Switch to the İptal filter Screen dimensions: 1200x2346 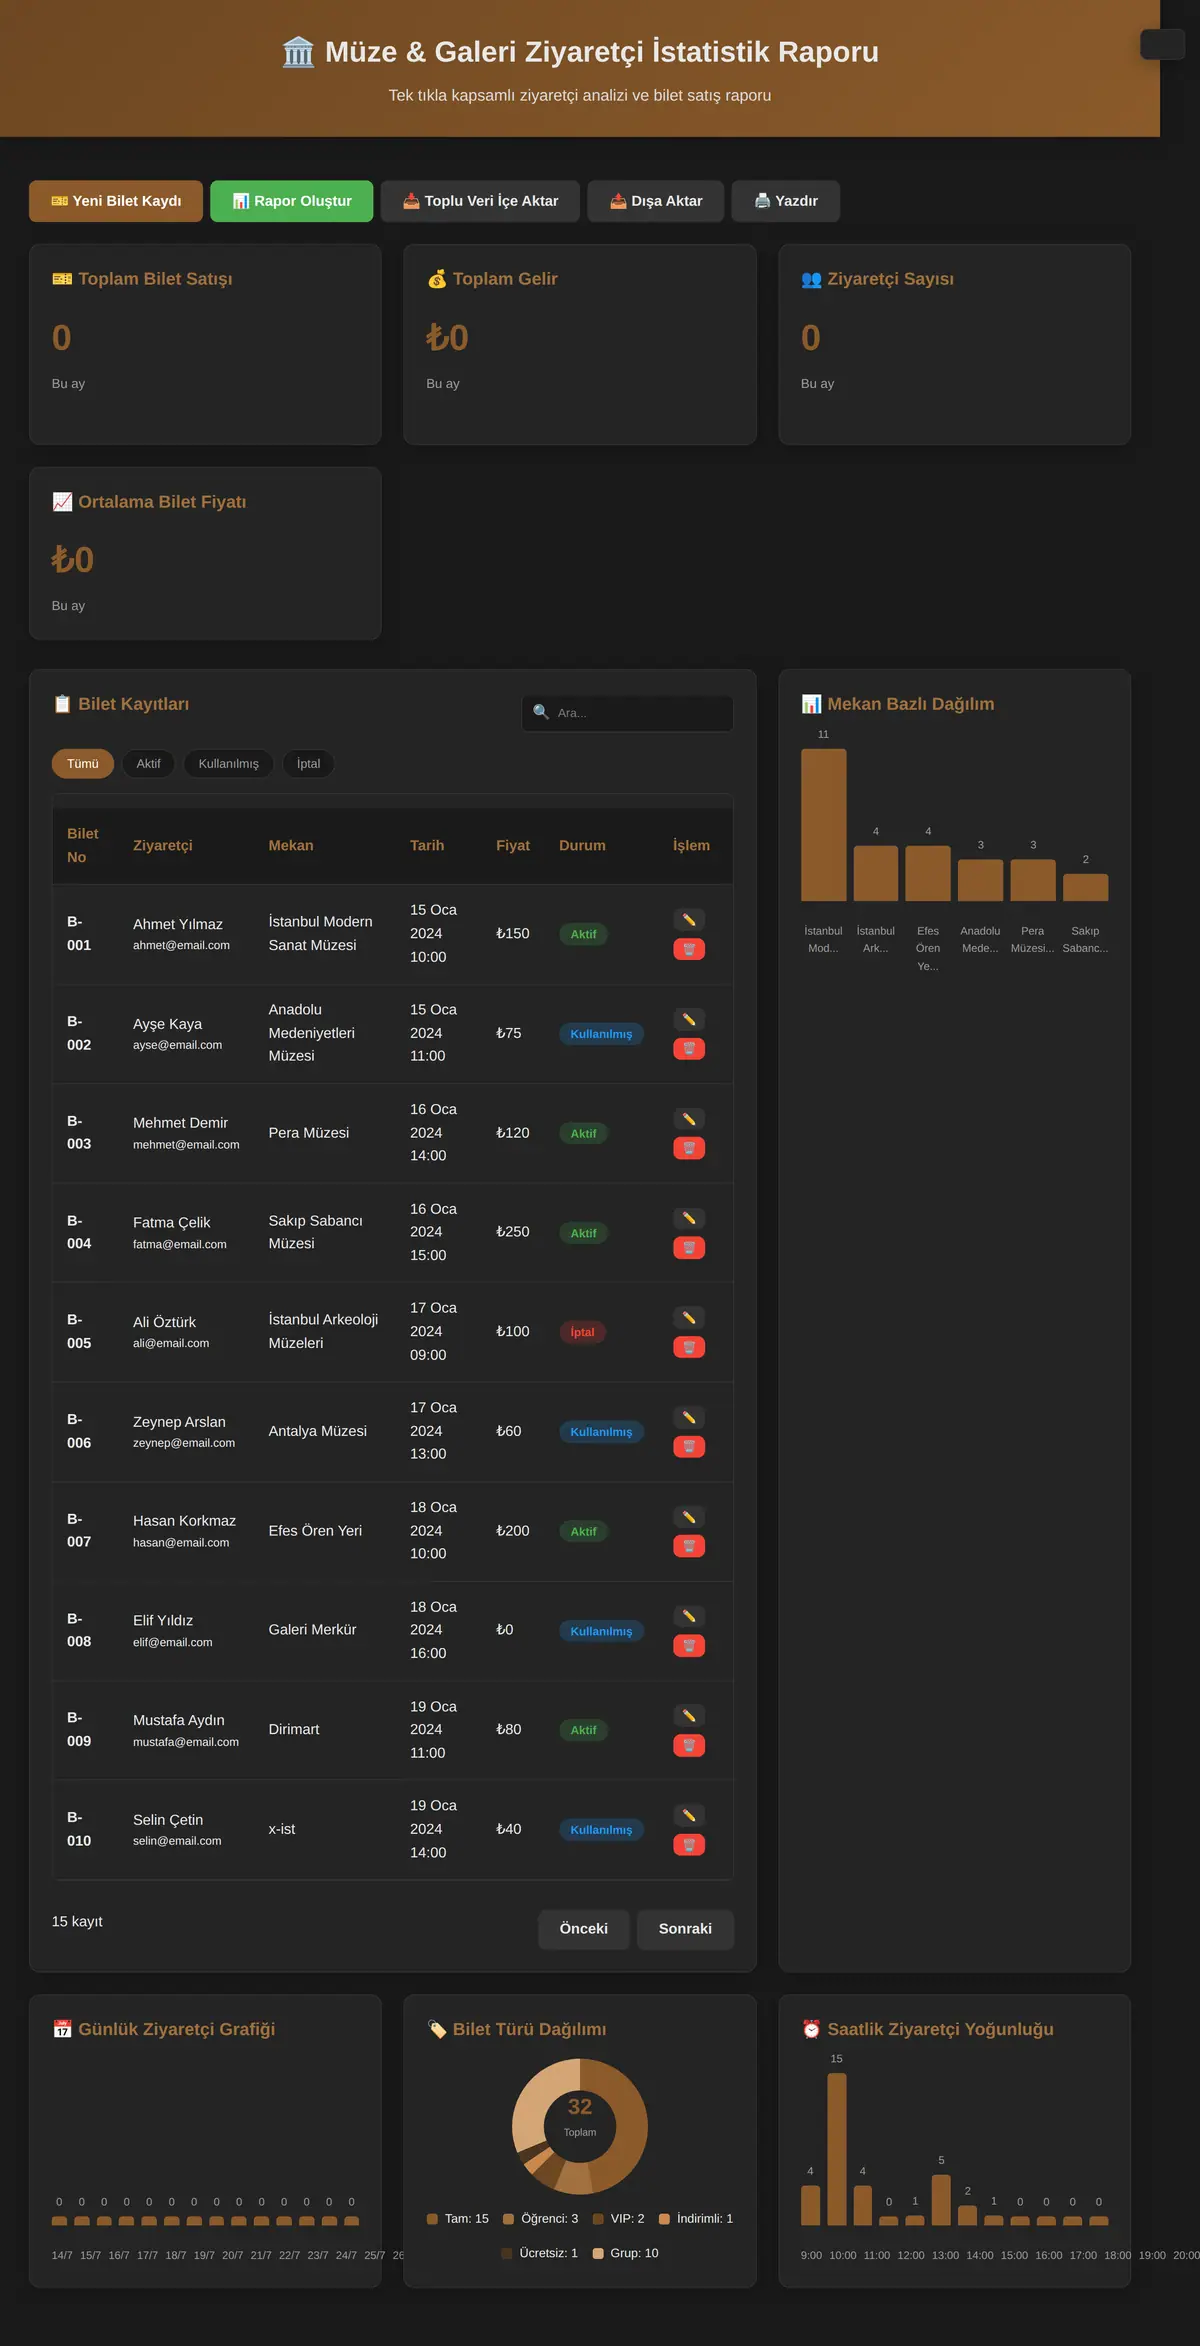click(x=308, y=764)
